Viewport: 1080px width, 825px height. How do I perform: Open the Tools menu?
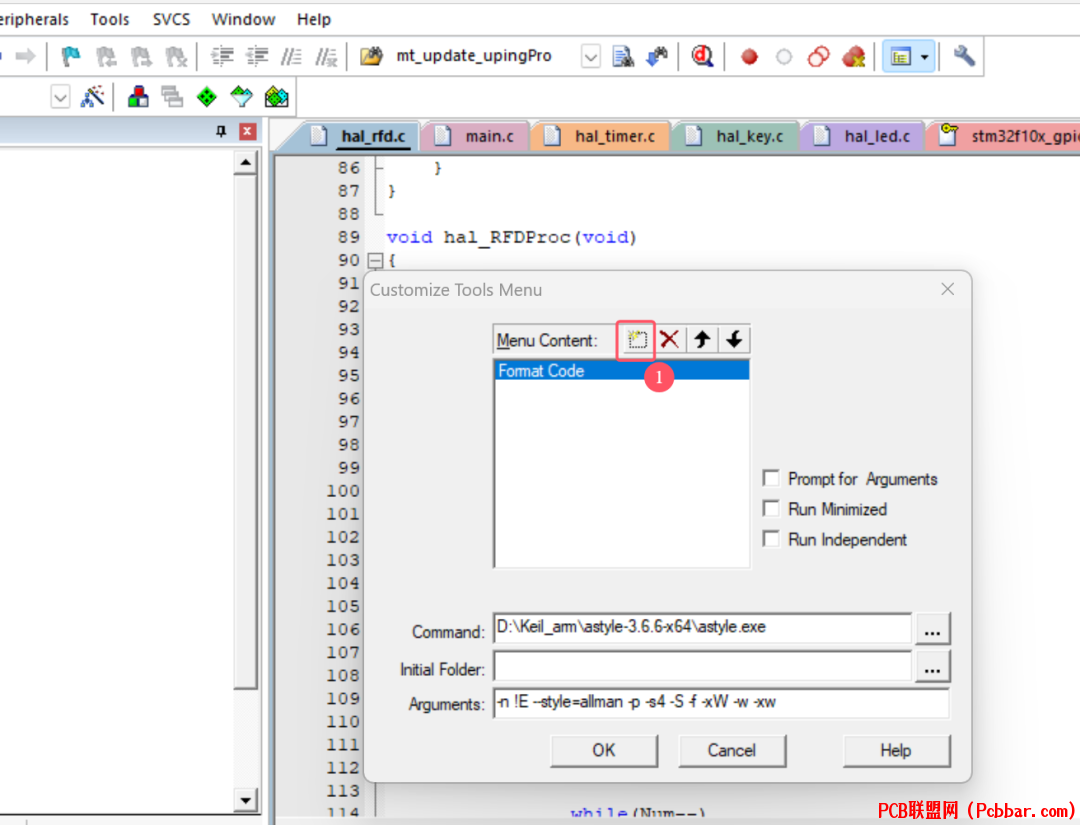(110, 19)
